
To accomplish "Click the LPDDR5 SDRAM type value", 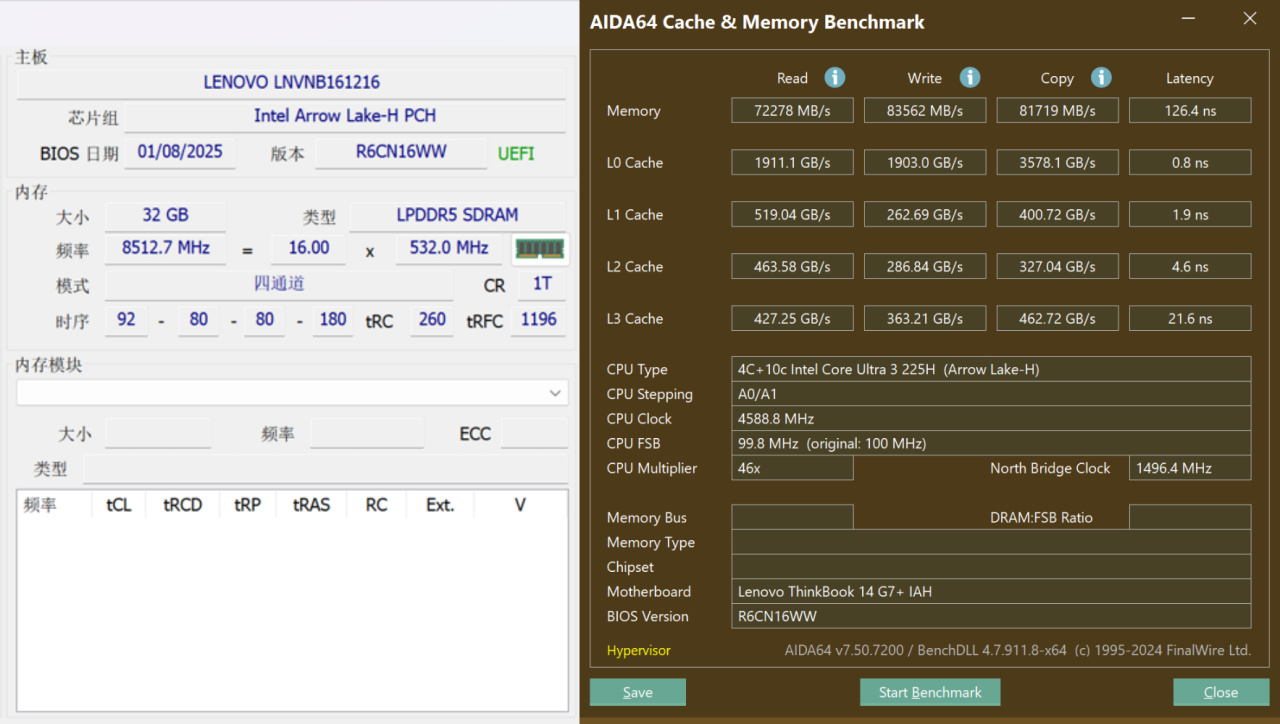I will tap(457, 216).
